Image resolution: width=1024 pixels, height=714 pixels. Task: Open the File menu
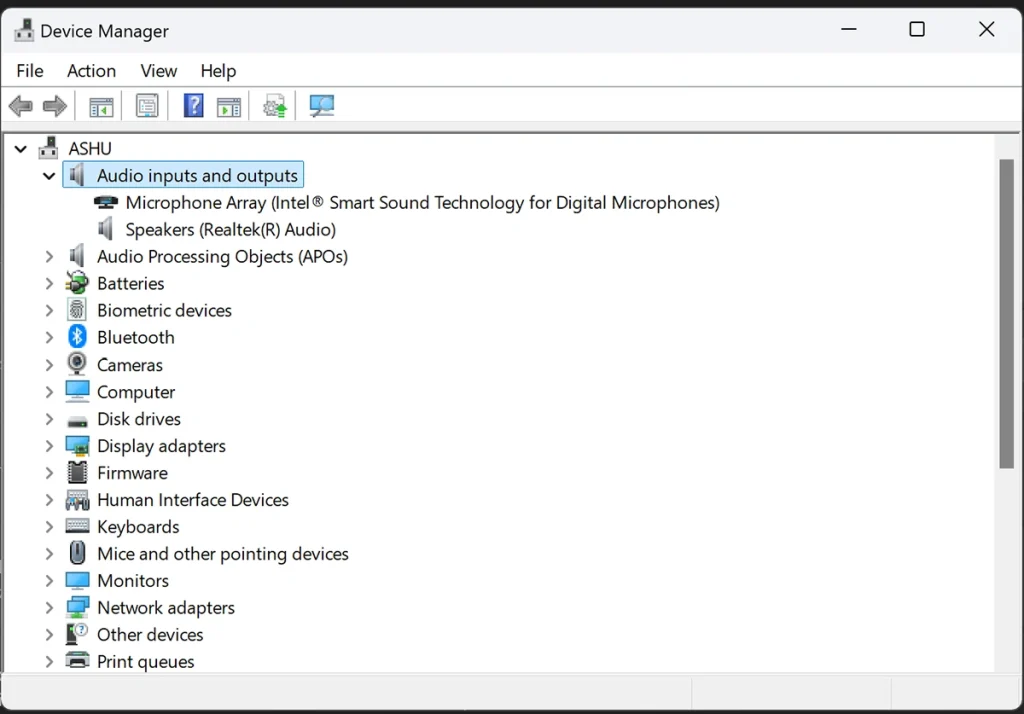pyautogui.click(x=30, y=71)
